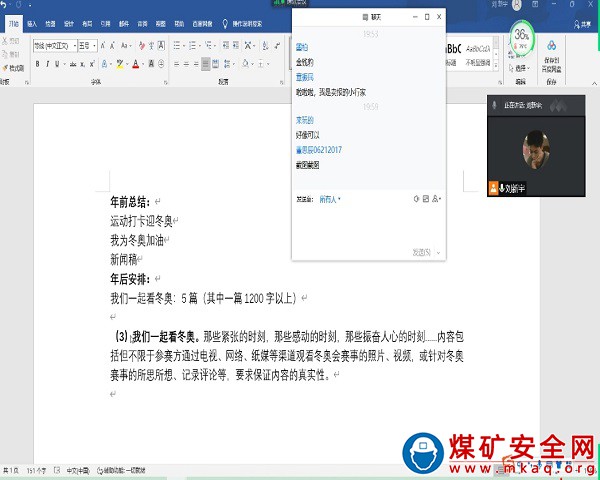Expand the borders dropdown arrow
The height and width of the screenshot is (480, 600).
click(268, 64)
